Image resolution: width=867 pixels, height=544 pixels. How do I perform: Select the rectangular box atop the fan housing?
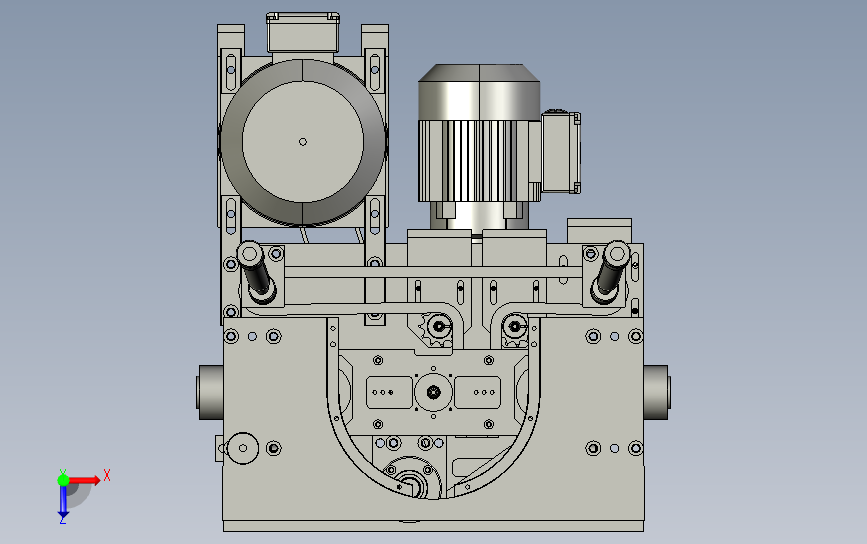click(x=303, y=32)
